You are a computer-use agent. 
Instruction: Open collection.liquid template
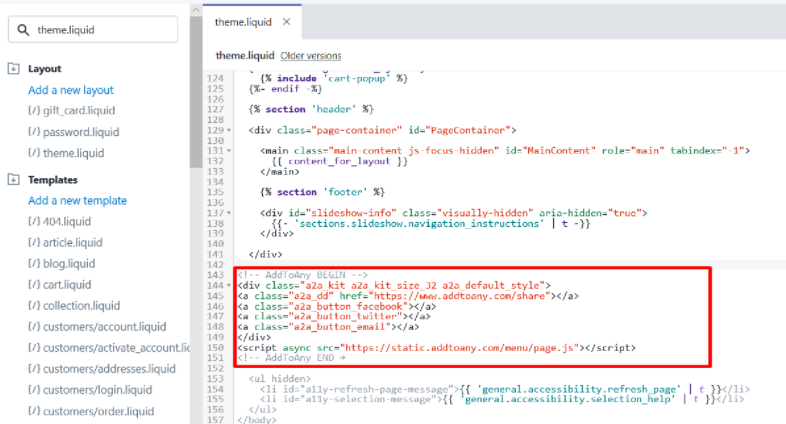pos(81,306)
